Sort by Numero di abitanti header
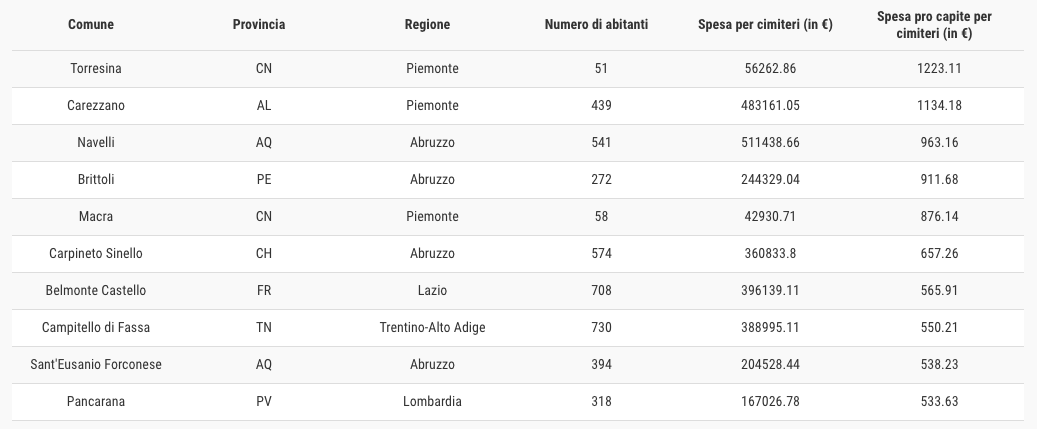This screenshot has width=1037, height=429. 596,24
